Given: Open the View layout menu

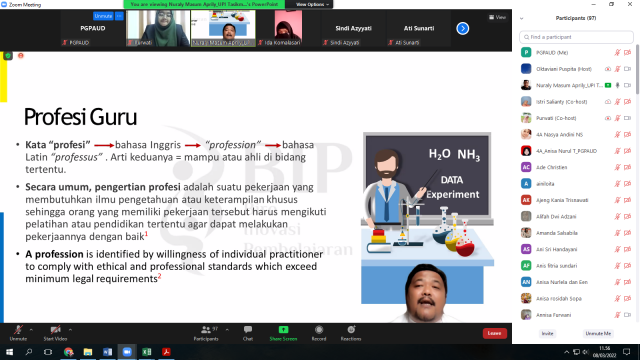Looking at the screenshot, I should click(497, 17).
